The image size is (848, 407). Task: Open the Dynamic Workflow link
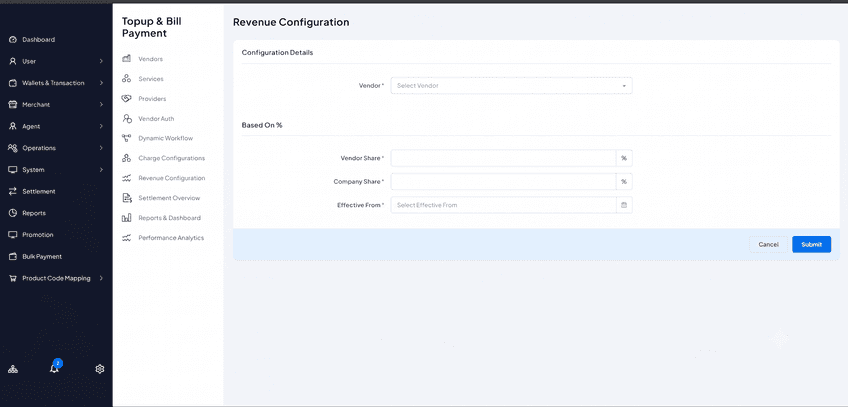click(x=165, y=138)
